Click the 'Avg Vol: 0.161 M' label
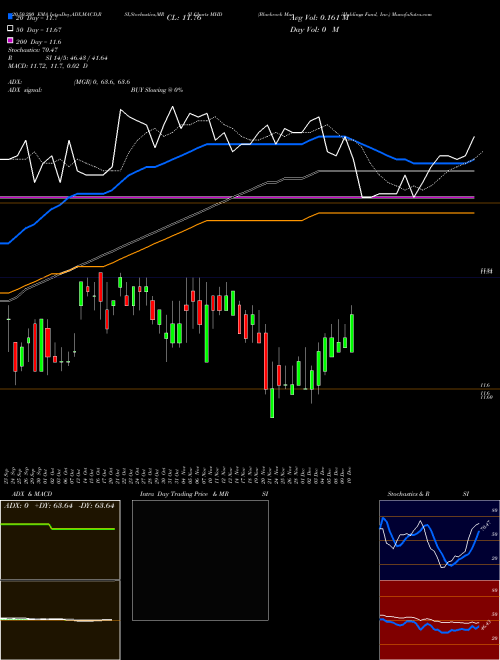500x660 pixels. coord(319,18)
